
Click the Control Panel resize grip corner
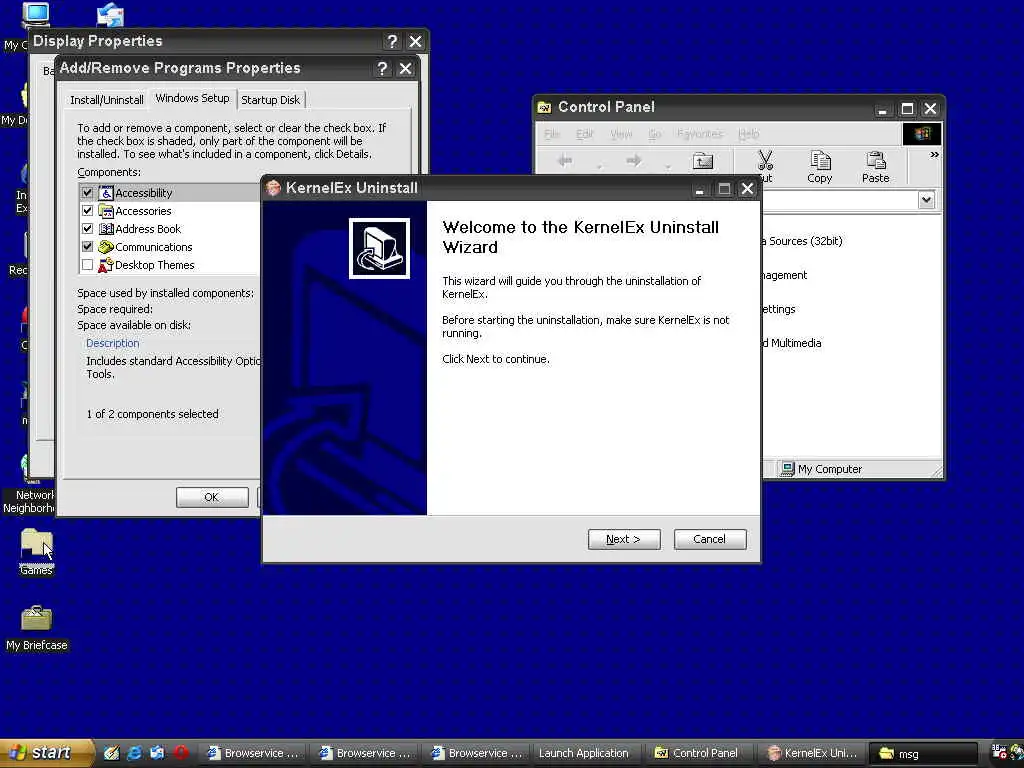click(x=937, y=471)
